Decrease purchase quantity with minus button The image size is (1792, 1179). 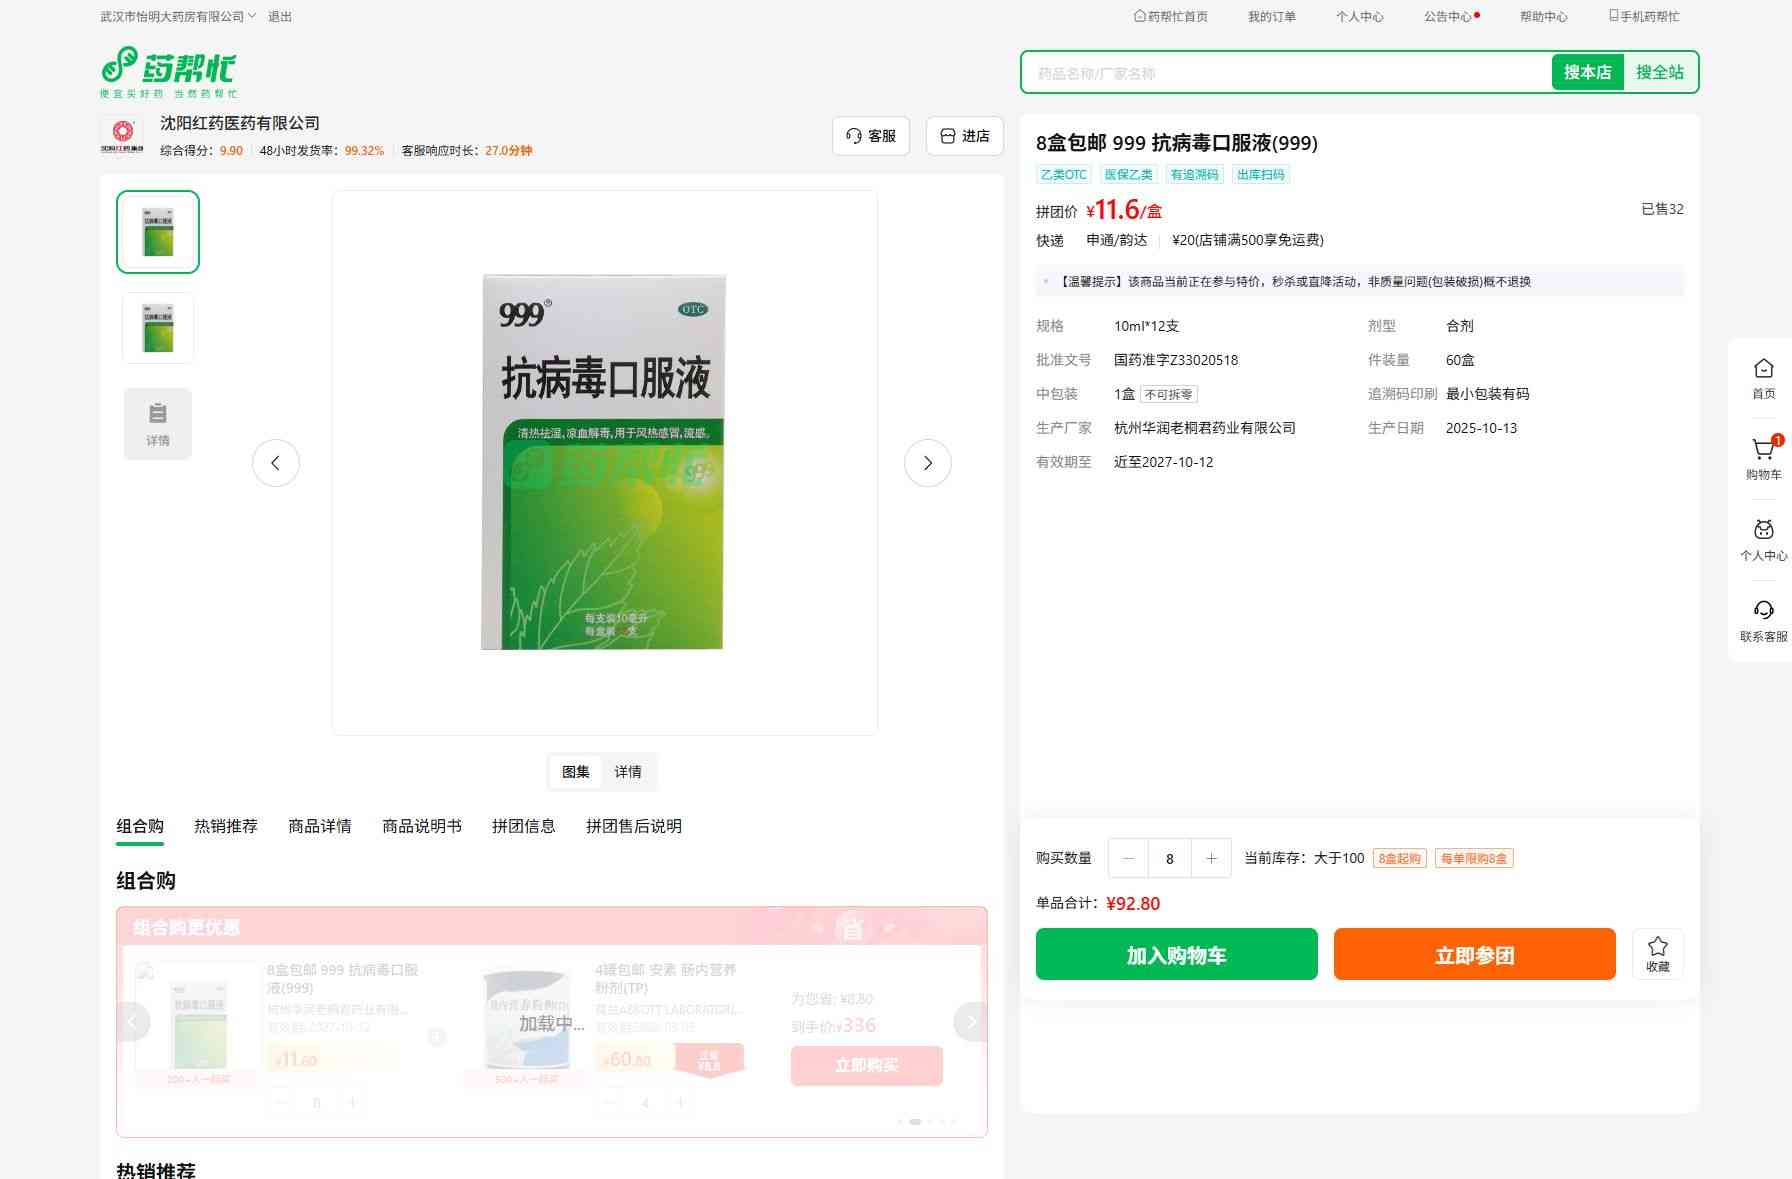[1129, 858]
